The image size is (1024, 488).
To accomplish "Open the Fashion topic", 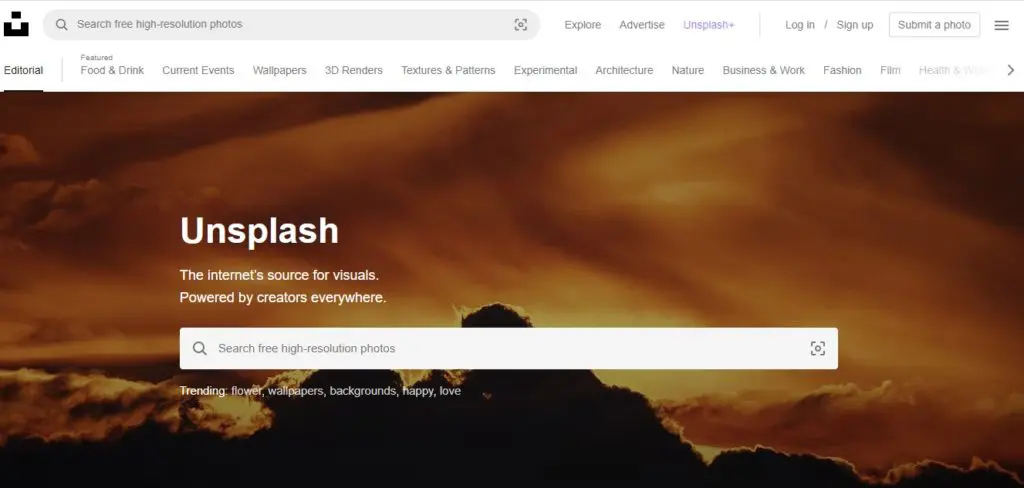I will 842,70.
